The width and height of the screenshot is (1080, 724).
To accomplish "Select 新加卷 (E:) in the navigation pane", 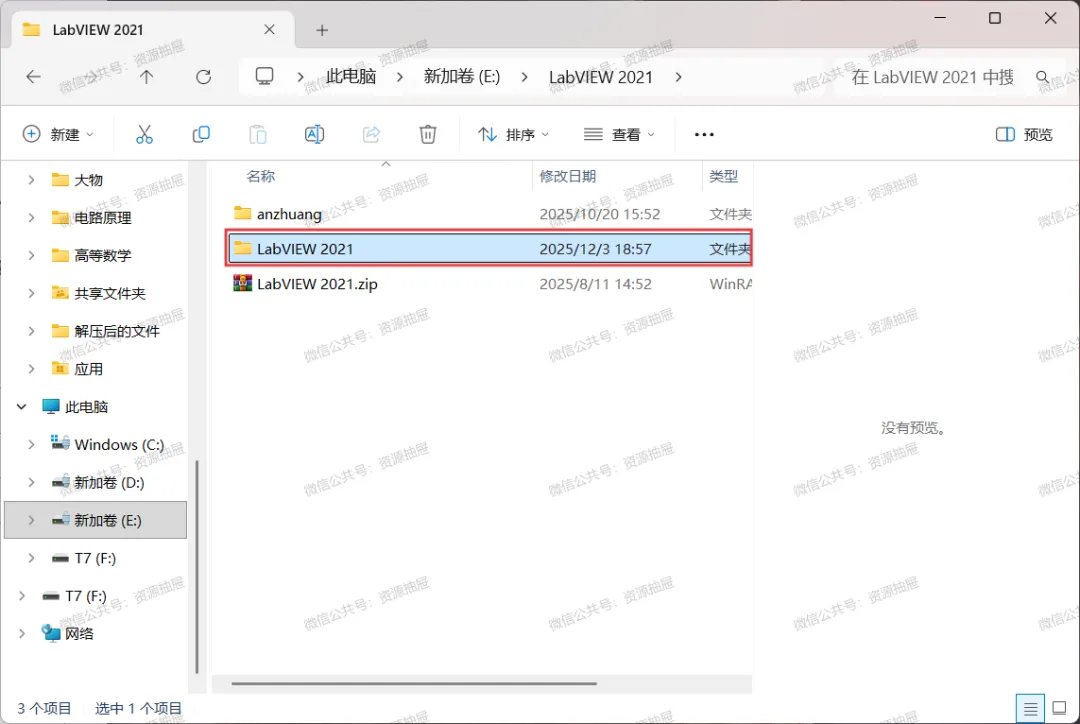I will (96, 520).
